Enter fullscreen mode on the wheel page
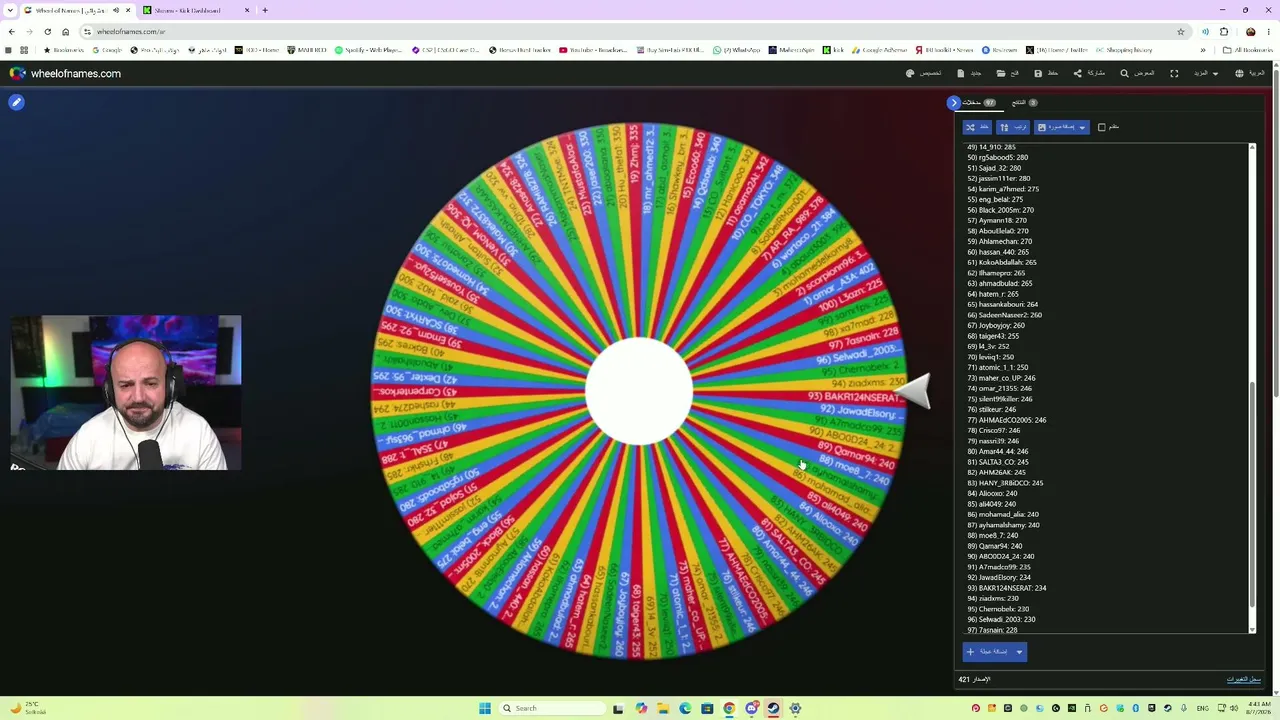Viewport: 1280px width, 720px height. coord(1174,73)
